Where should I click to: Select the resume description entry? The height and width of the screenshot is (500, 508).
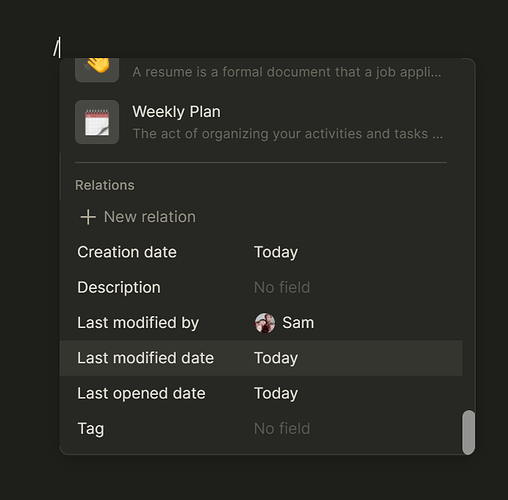(x=261, y=71)
